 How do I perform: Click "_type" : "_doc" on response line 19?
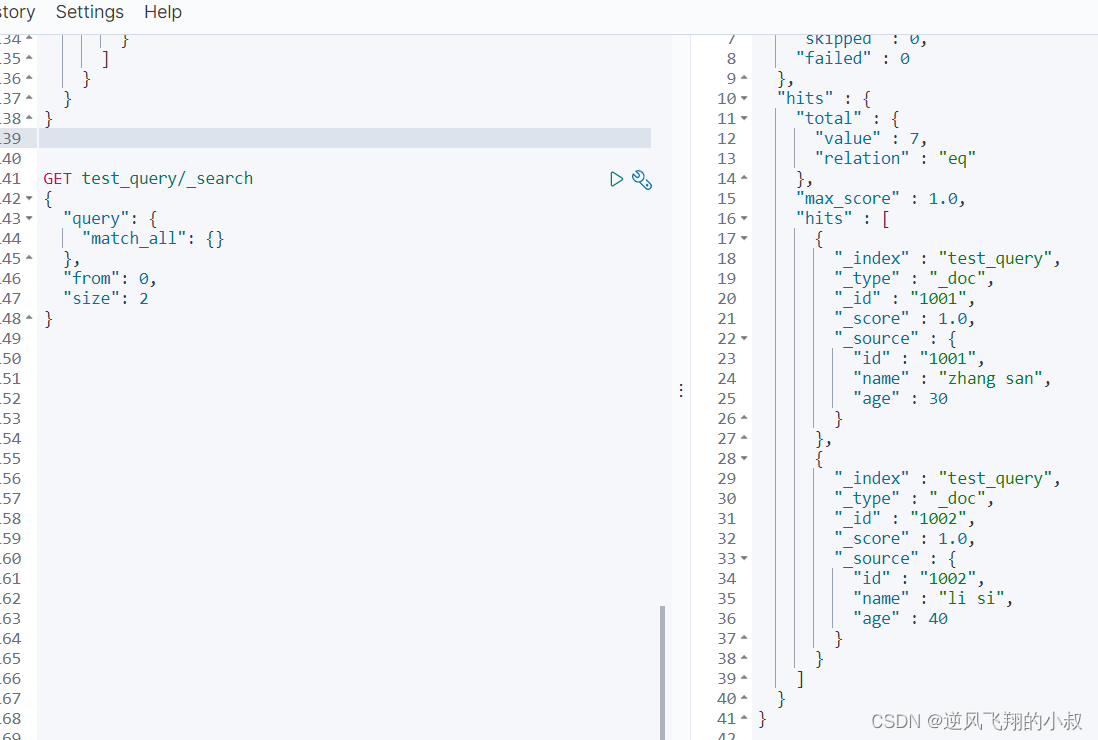click(914, 279)
